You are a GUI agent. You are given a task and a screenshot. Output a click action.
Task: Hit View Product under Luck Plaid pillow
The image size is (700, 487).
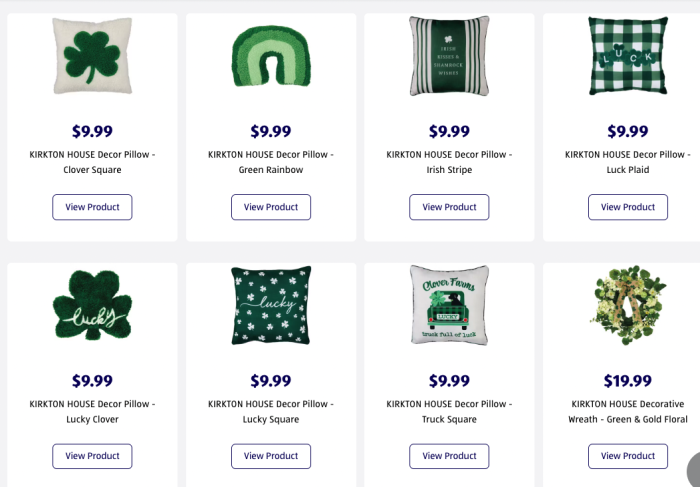[627, 207]
